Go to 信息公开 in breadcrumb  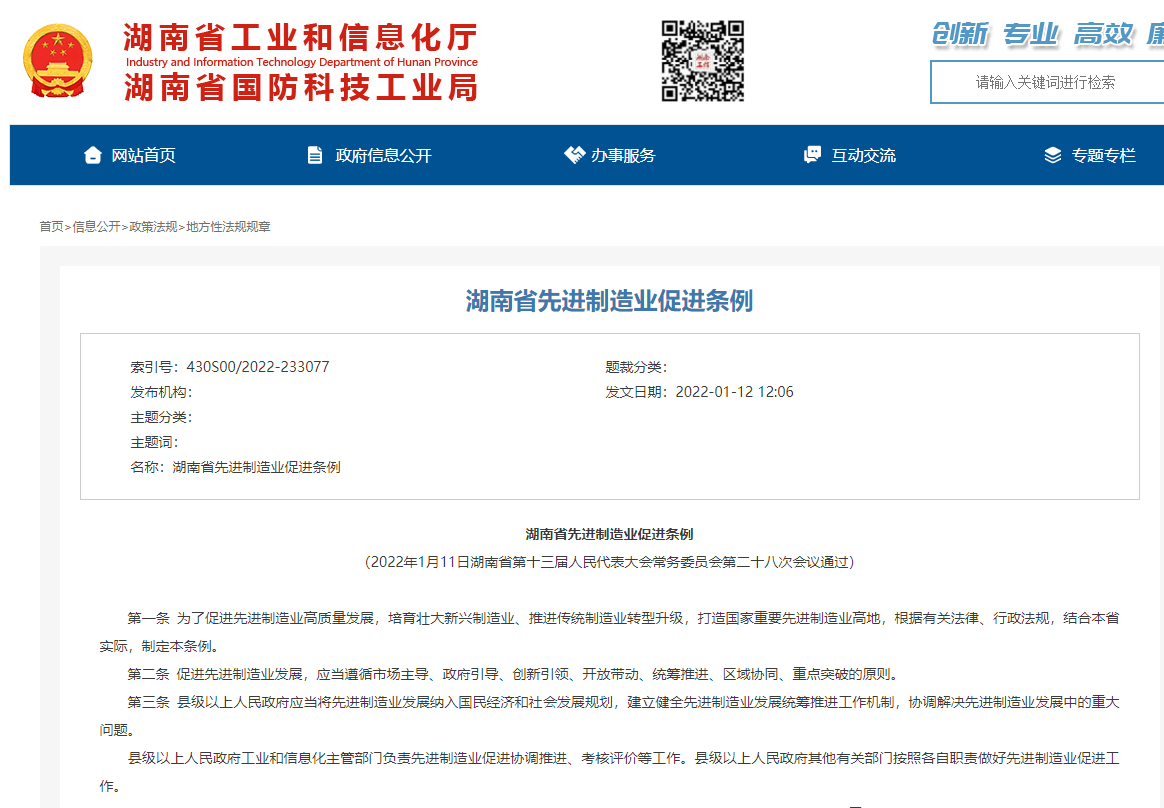click(97, 227)
